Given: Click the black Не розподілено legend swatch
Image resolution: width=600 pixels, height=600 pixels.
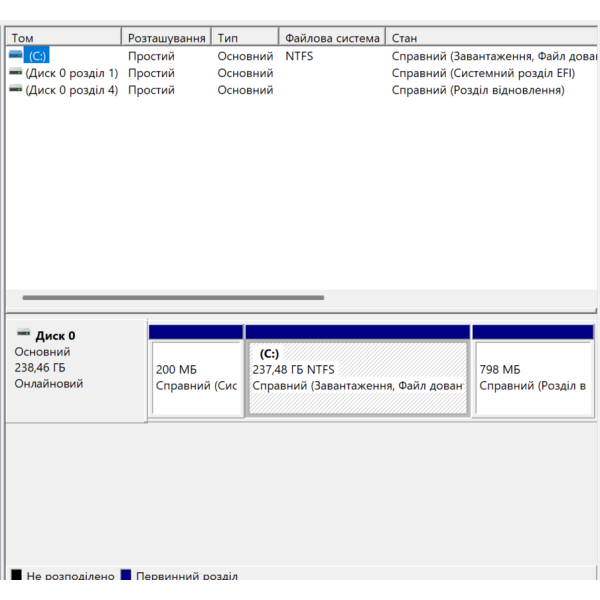Looking at the screenshot, I should (x=16, y=574).
